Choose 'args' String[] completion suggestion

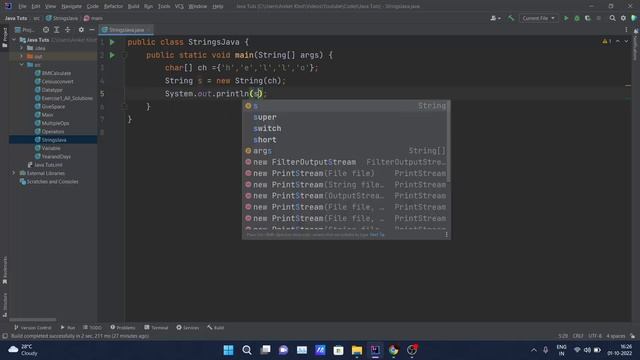coord(345,151)
